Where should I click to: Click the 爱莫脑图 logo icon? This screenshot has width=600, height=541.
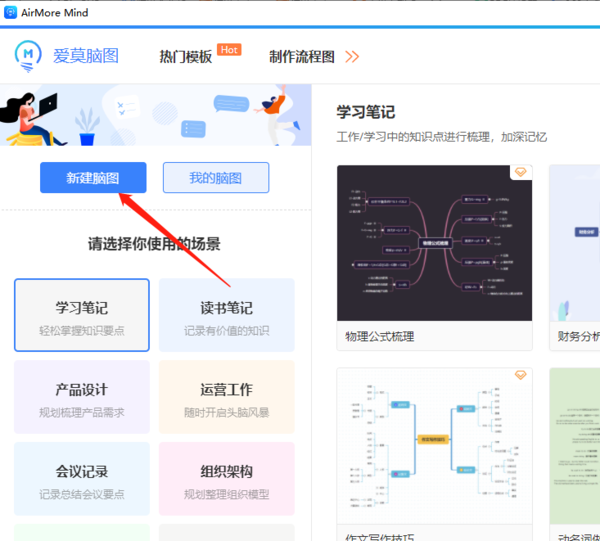[x=29, y=56]
